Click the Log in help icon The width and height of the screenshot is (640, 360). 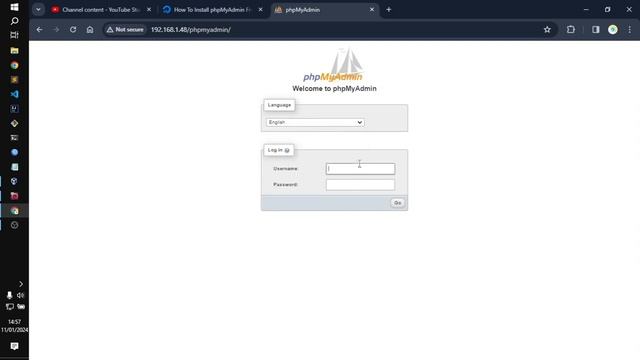pyautogui.click(x=287, y=150)
